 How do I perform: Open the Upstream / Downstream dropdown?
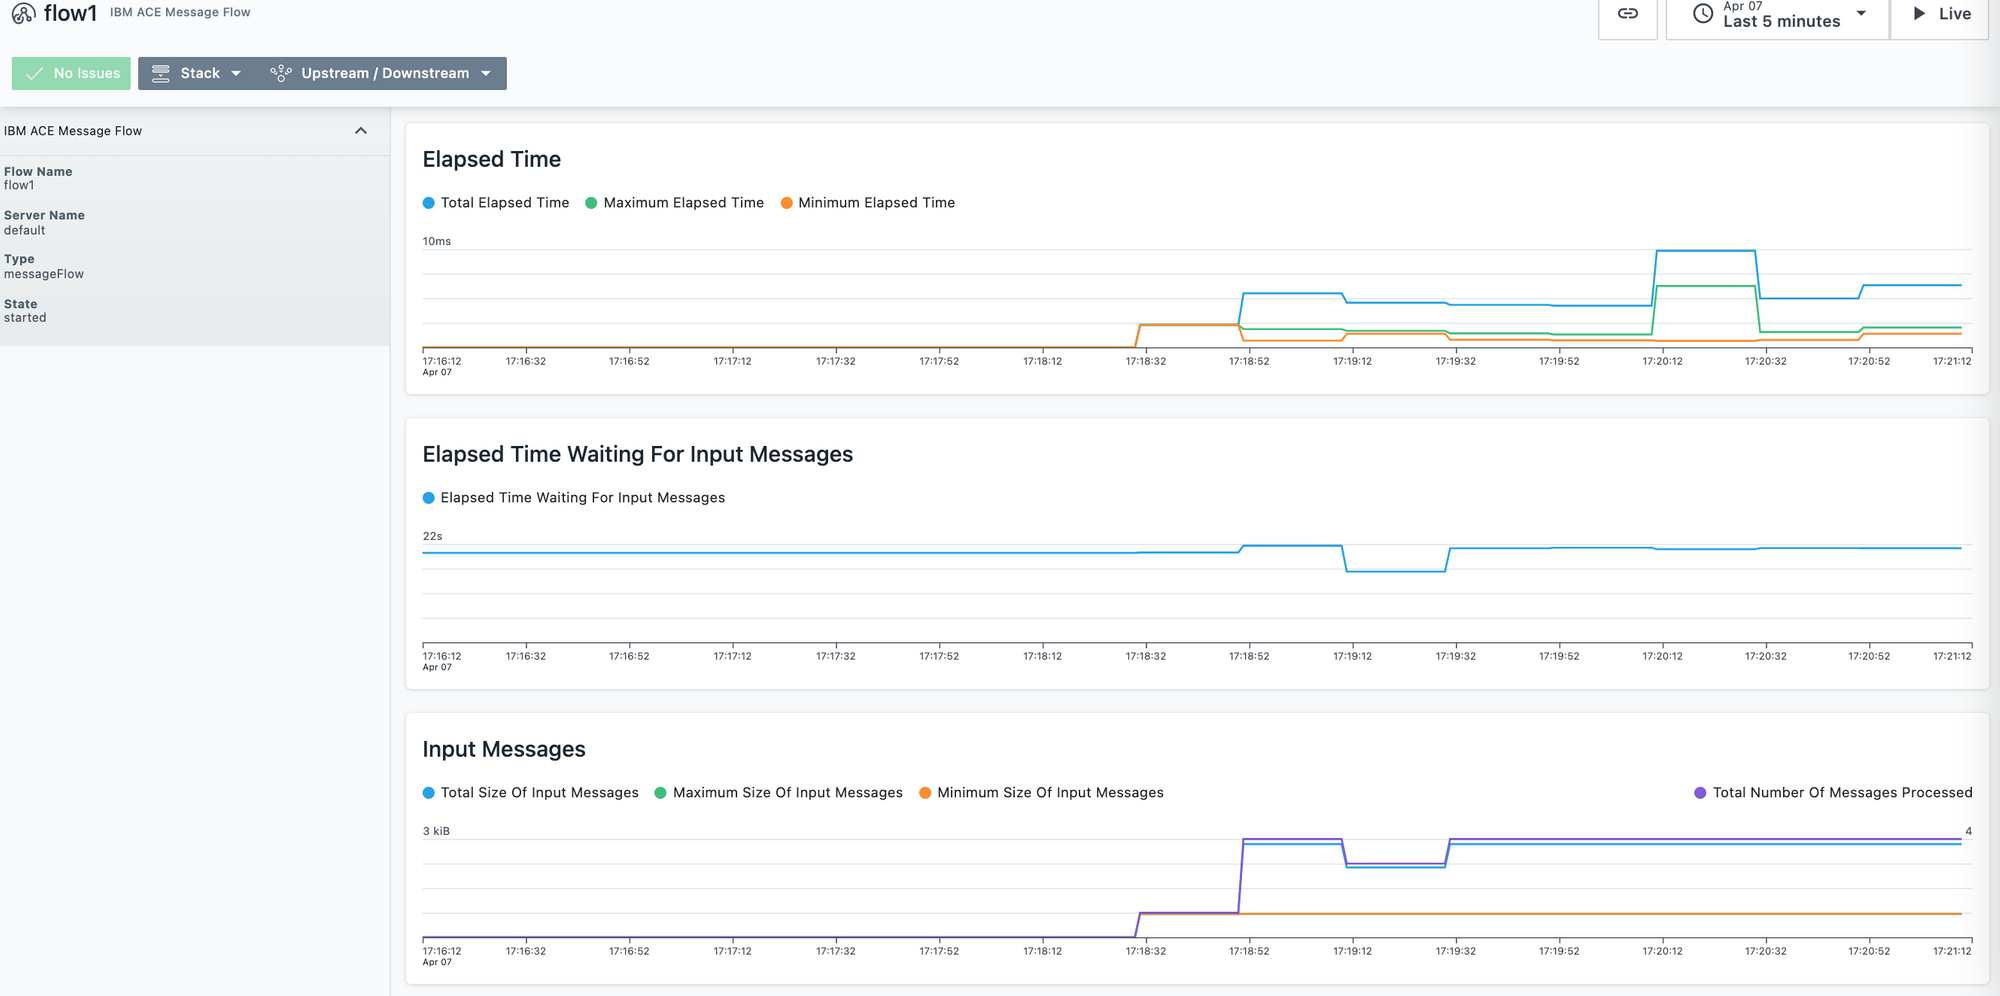tap(381, 73)
